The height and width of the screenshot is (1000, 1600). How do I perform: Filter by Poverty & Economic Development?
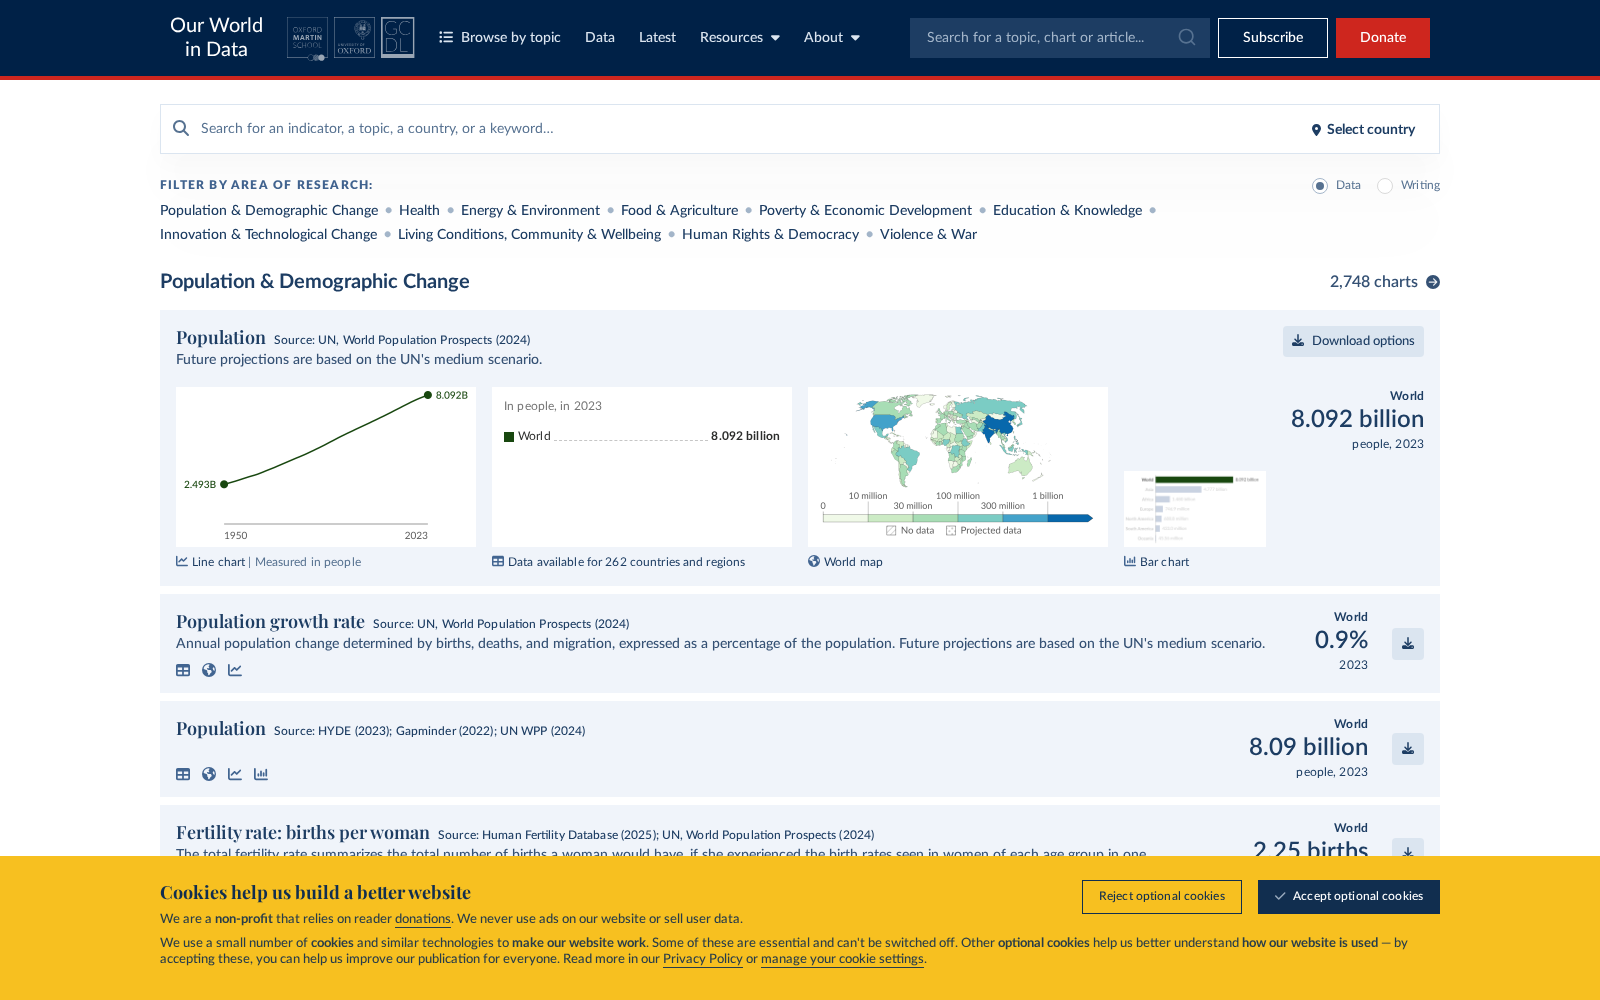(865, 210)
